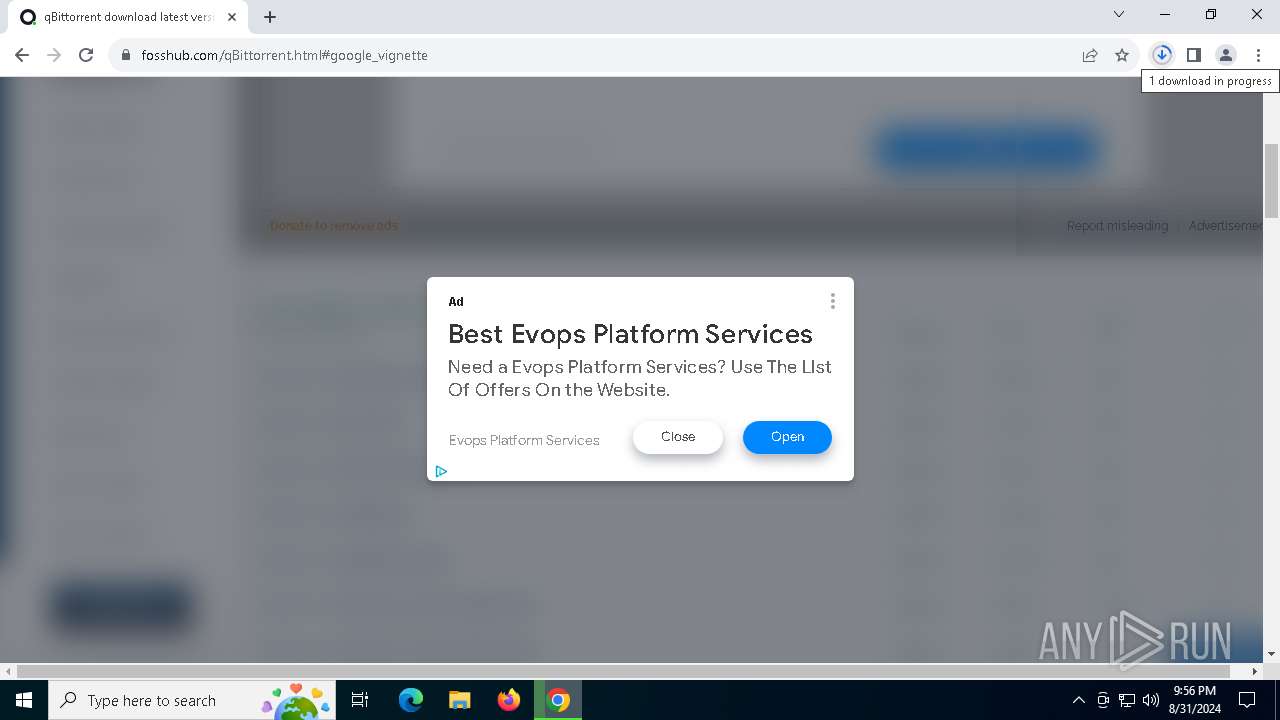Close the Evops ad popup
Screen dimensions: 1280x720
[x=678, y=437]
